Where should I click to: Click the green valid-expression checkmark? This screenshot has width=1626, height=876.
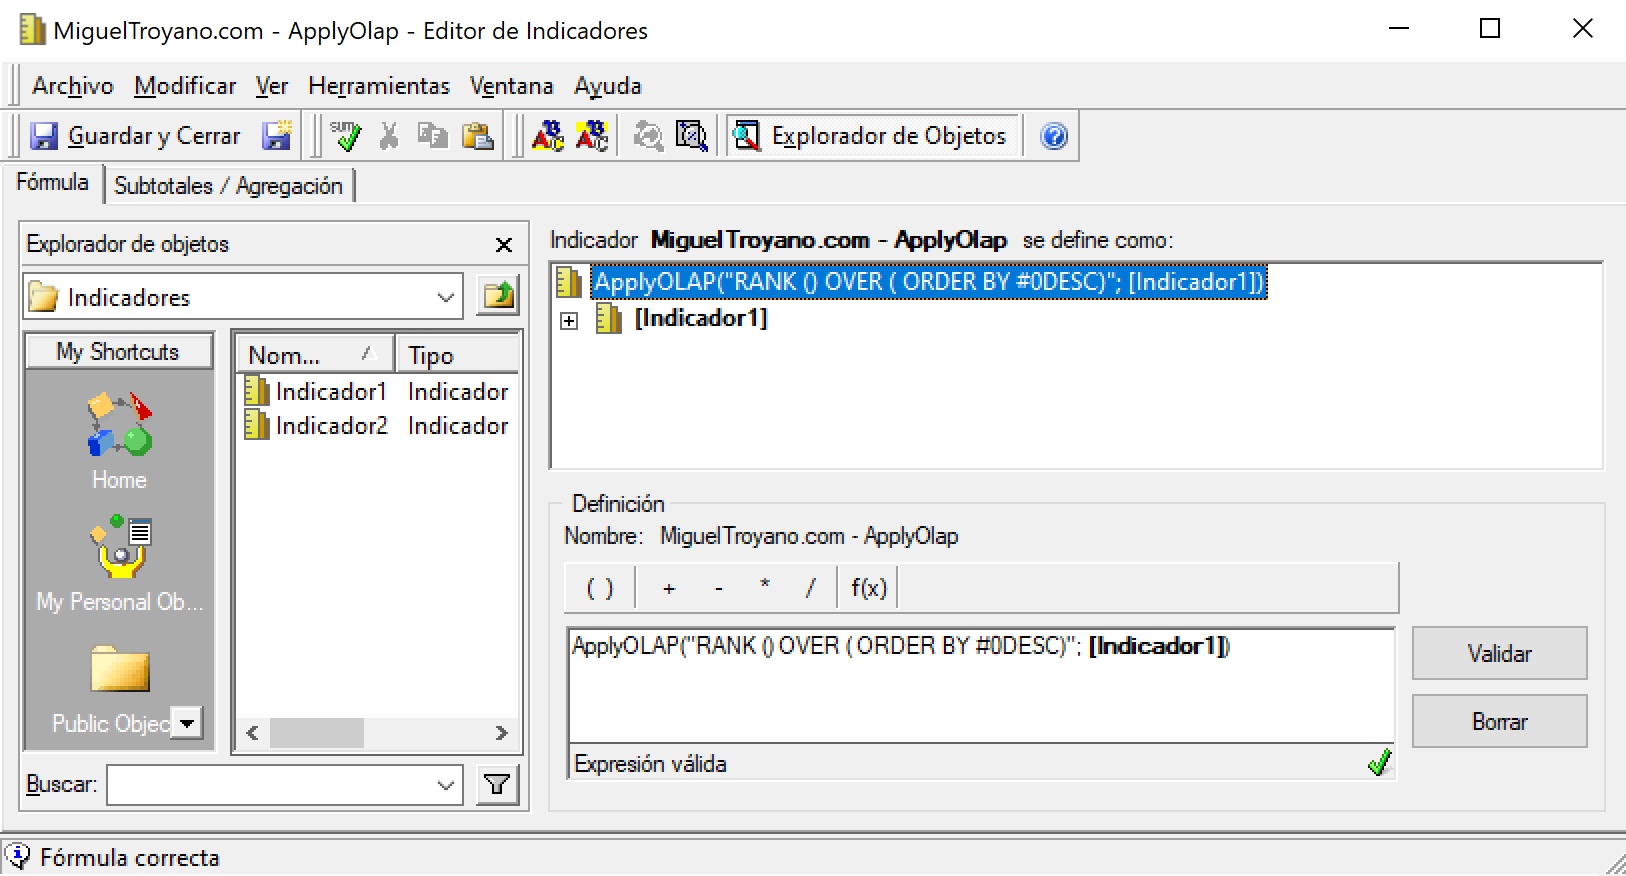click(1379, 763)
